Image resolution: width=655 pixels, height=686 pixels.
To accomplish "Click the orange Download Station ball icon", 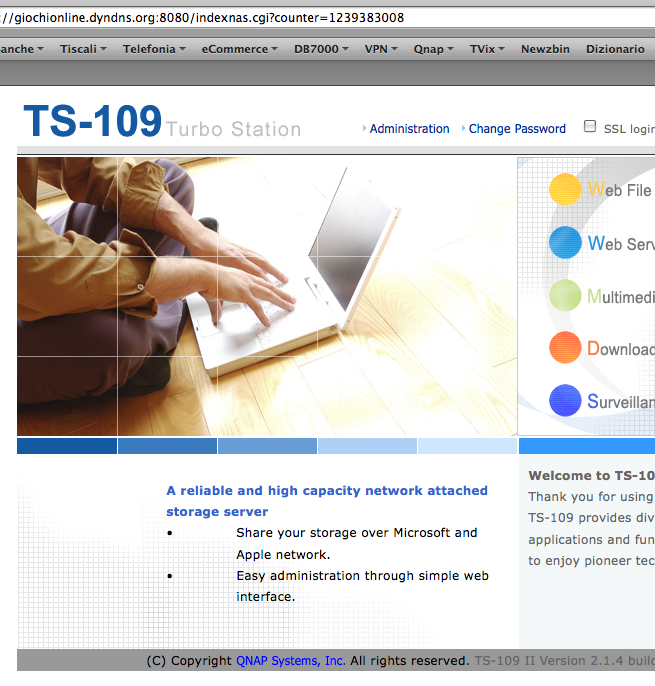I will click(565, 348).
